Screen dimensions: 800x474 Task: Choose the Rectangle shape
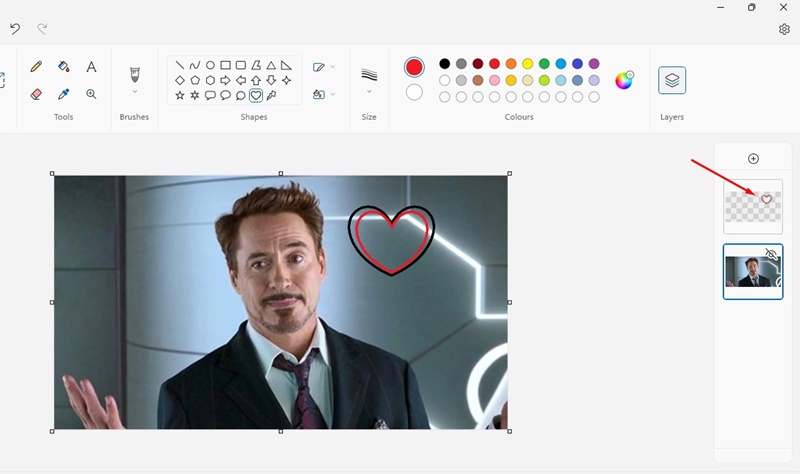click(226, 65)
